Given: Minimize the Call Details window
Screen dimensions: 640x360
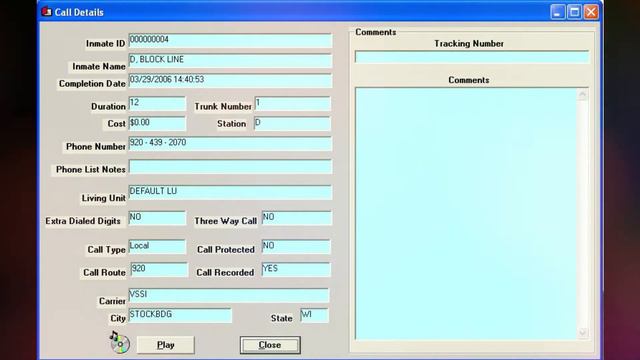Looking at the screenshot, I should 558,12.
